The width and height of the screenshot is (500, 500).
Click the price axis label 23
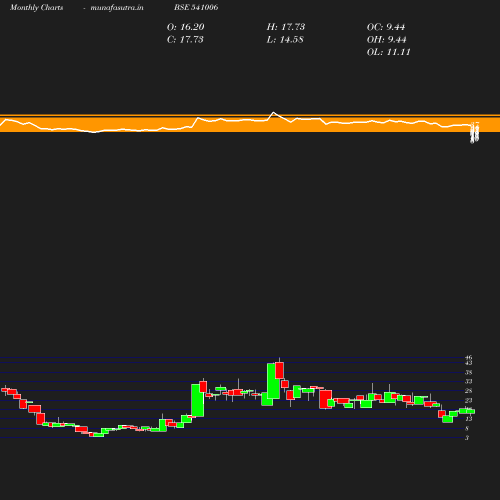pos(468,400)
